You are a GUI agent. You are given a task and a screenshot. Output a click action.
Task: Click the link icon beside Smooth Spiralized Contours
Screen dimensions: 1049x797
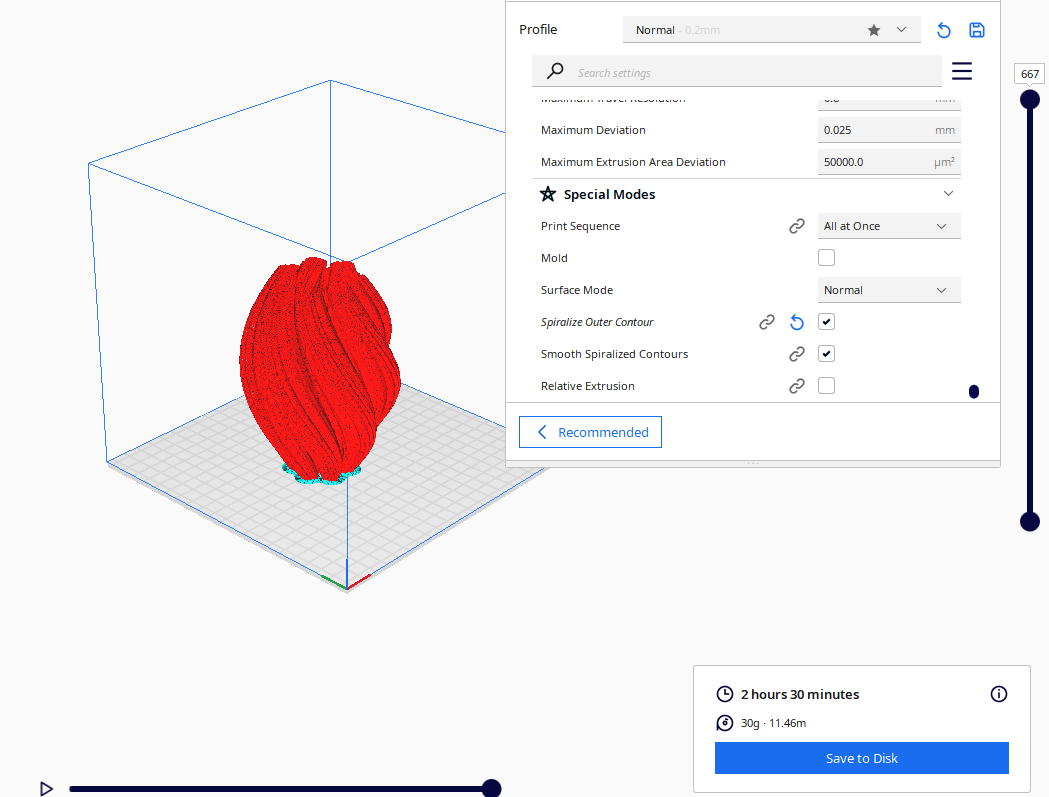[797, 354]
